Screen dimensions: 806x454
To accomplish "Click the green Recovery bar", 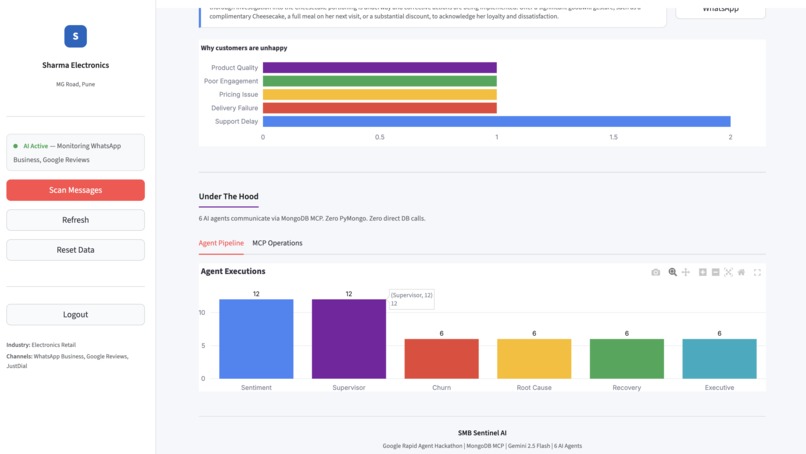I will tap(627, 359).
